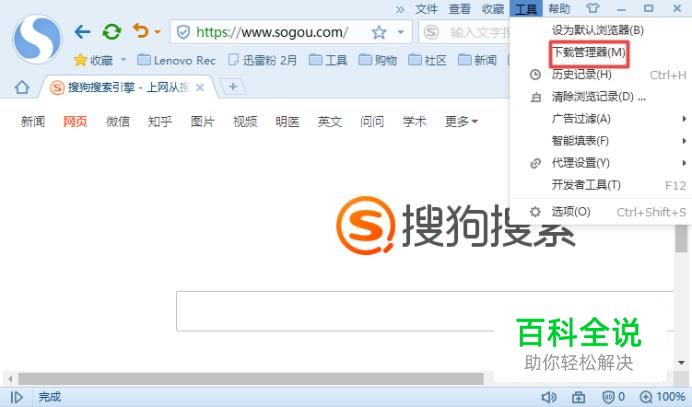The image size is (692, 407).
Task: Click the address bar URL field
Action: [x=272, y=32]
